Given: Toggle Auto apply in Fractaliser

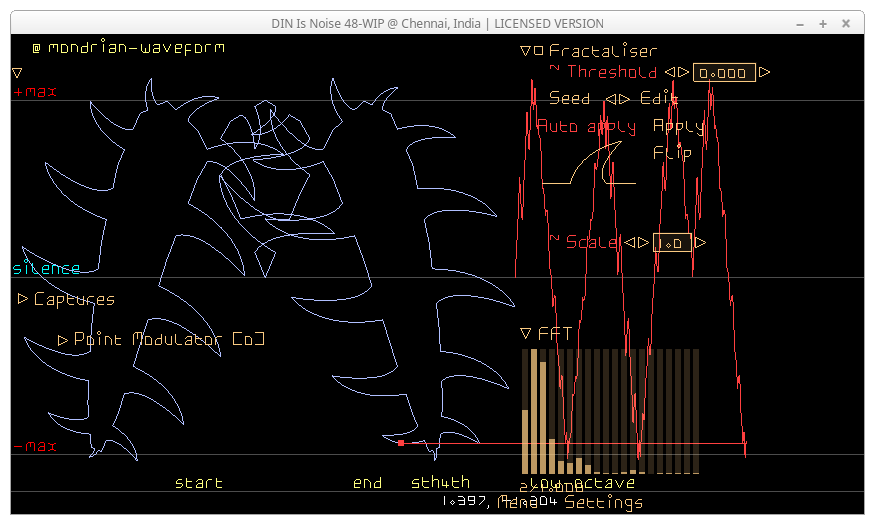Looking at the screenshot, I should [x=586, y=126].
